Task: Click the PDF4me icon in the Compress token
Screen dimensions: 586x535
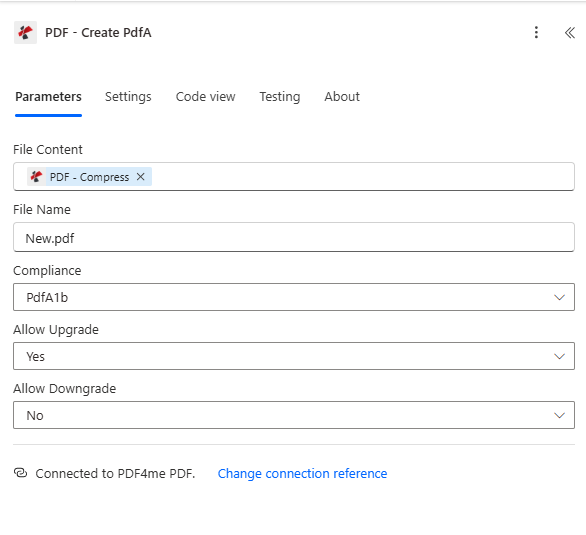Action: click(36, 177)
